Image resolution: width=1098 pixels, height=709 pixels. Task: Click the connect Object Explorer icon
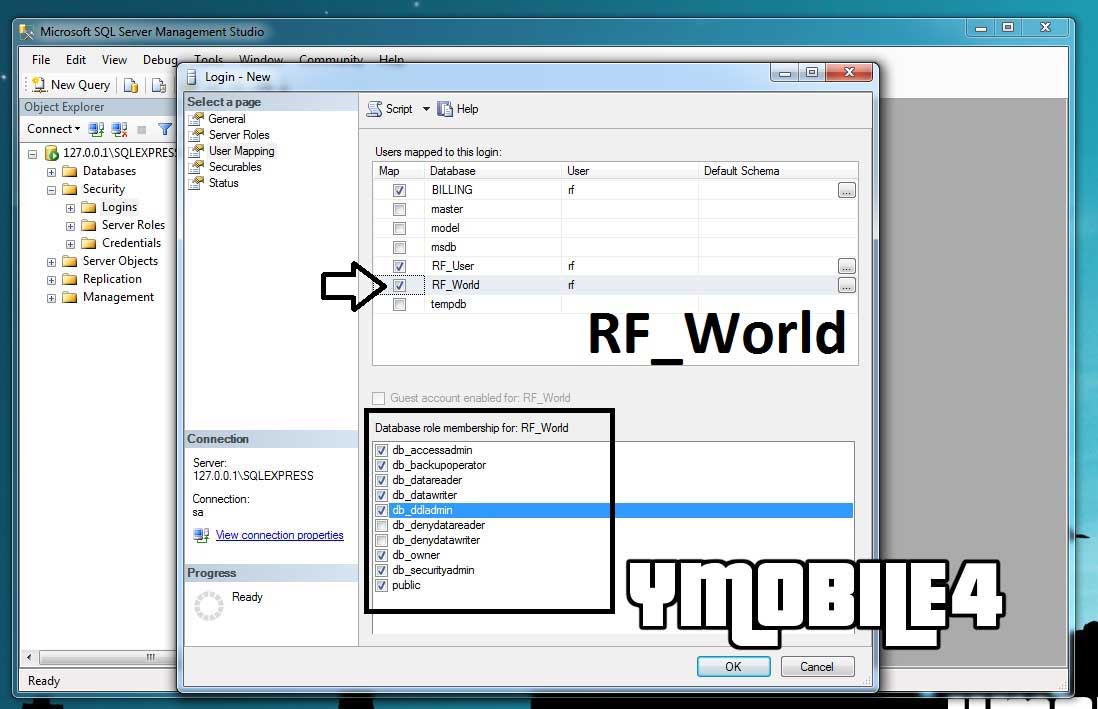coord(96,129)
